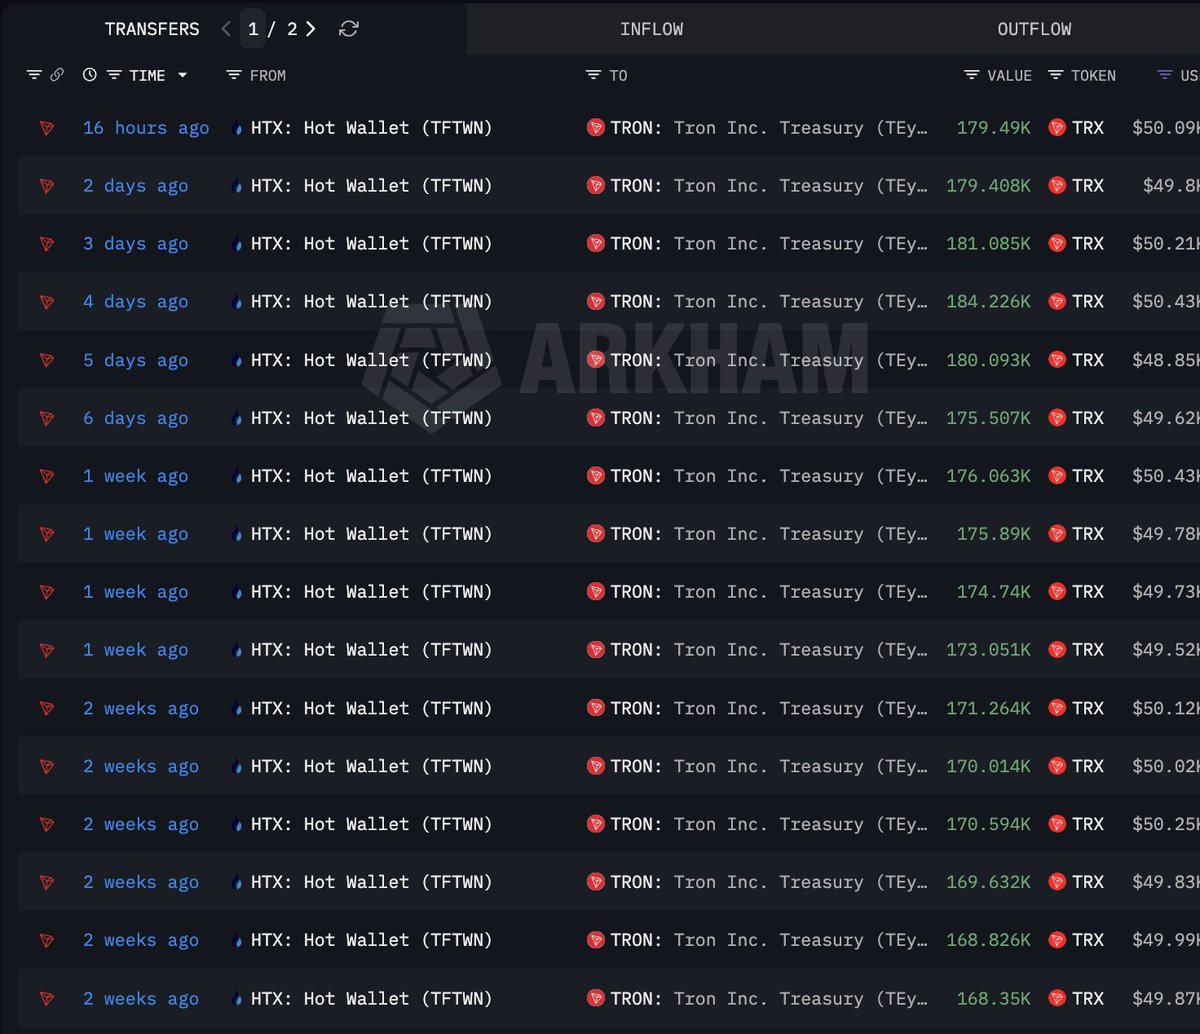Open Tron transaction icon for 3 days ago row
Screen dimensions: 1200x1034
pos(46,244)
